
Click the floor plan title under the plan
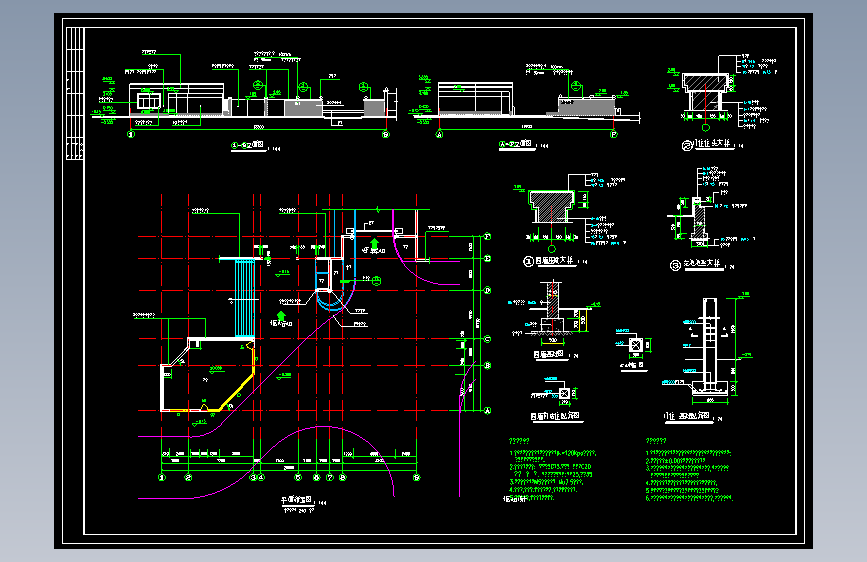[297, 501]
